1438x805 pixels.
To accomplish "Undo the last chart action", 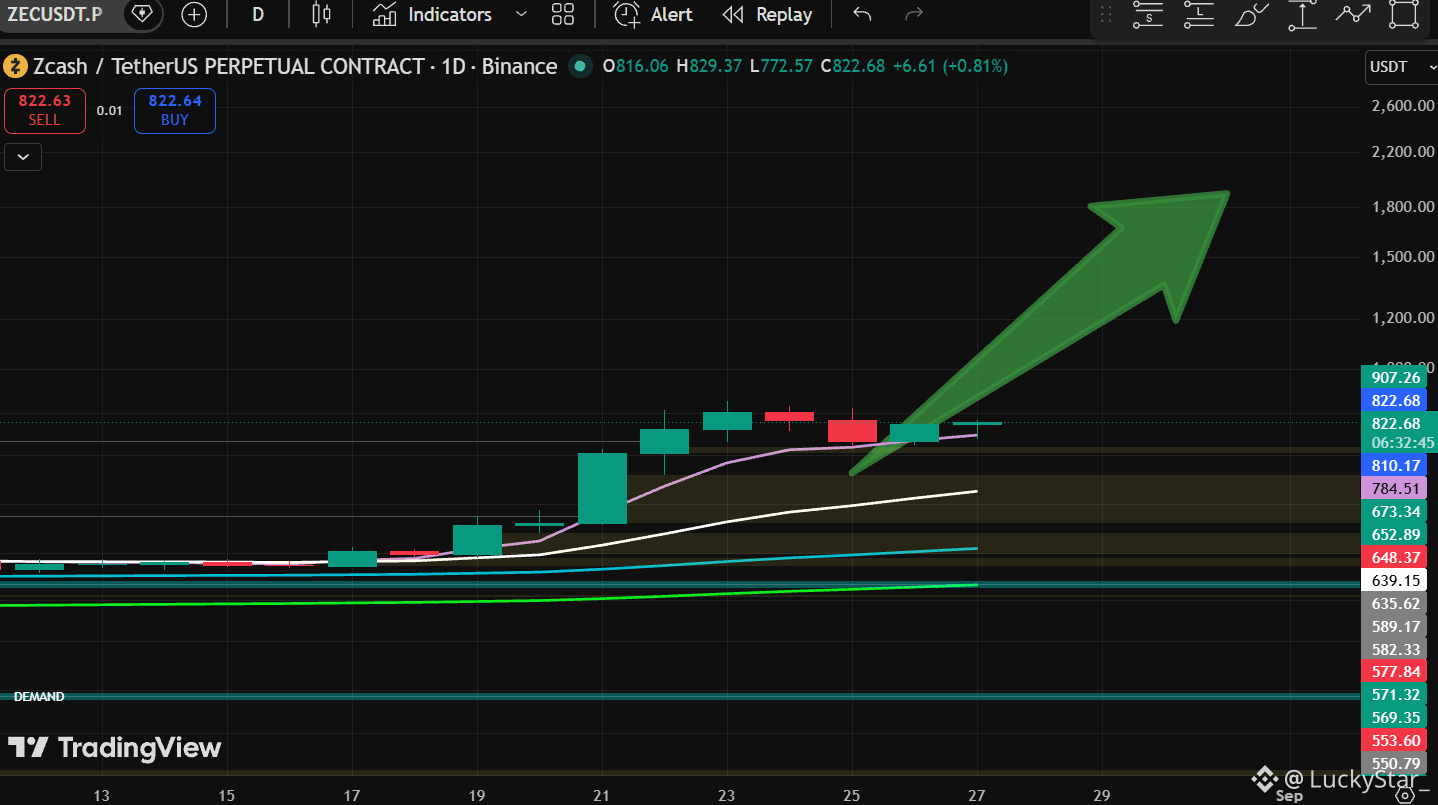I will pos(862,14).
